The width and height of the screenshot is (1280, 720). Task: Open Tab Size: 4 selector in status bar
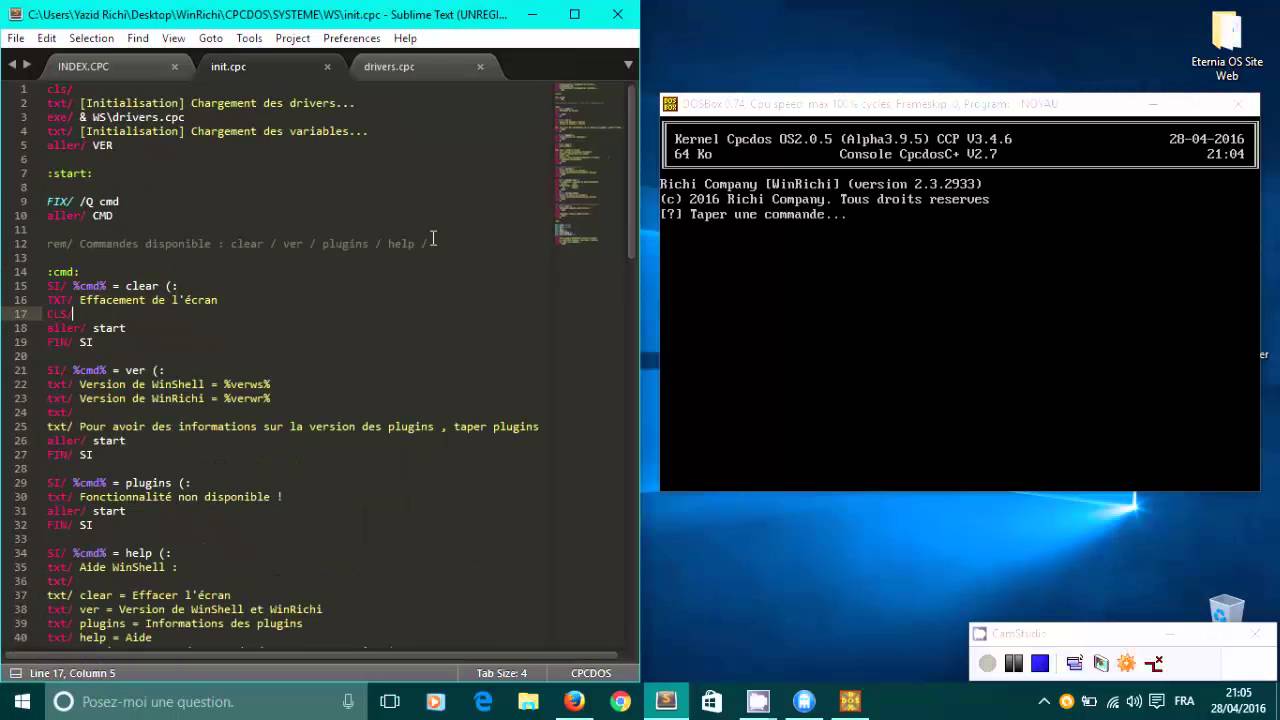pos(501,673)
